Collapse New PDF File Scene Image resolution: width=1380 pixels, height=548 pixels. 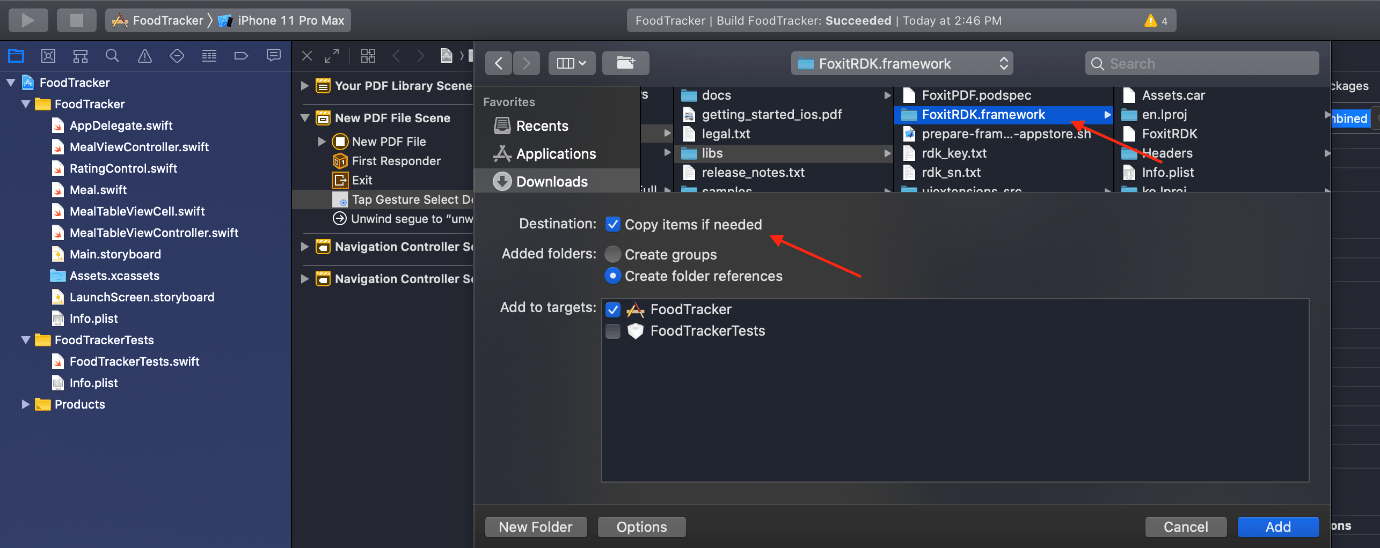(305, 118)
